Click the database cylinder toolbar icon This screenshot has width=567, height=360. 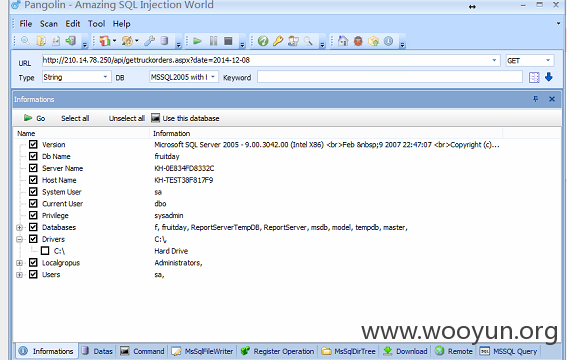164,40
